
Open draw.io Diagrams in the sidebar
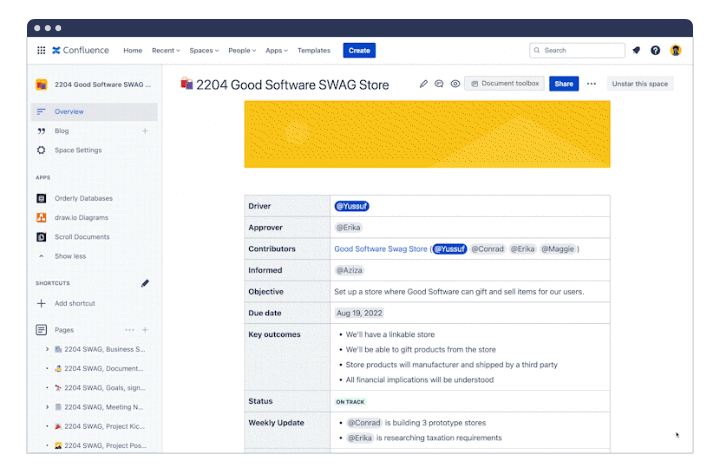(81, 218)
